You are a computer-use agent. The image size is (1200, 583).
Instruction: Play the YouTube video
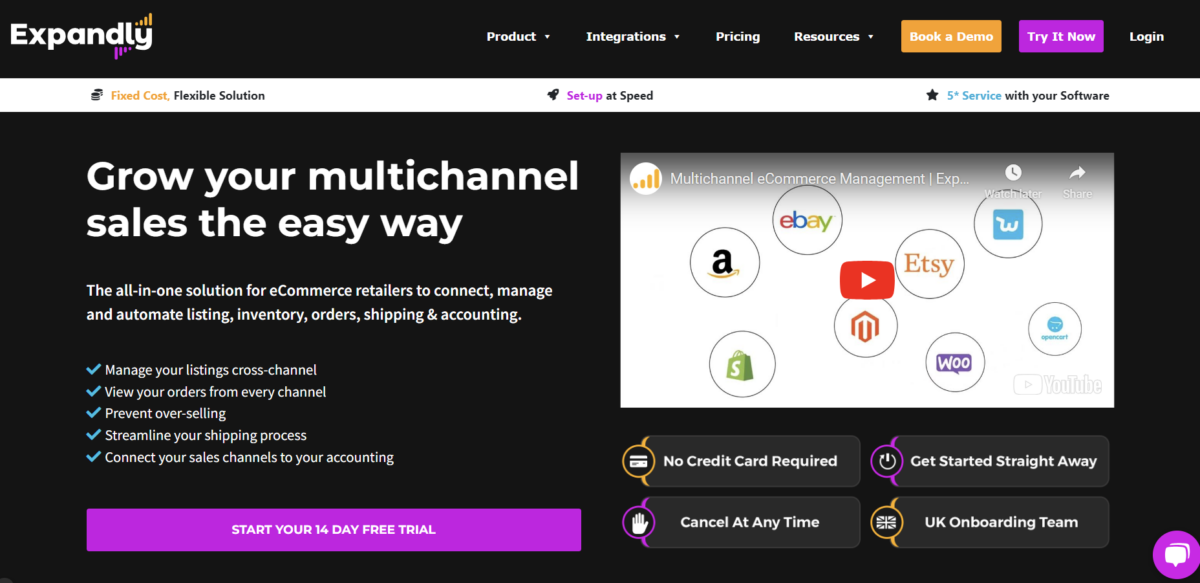click(x=867, y=280)
